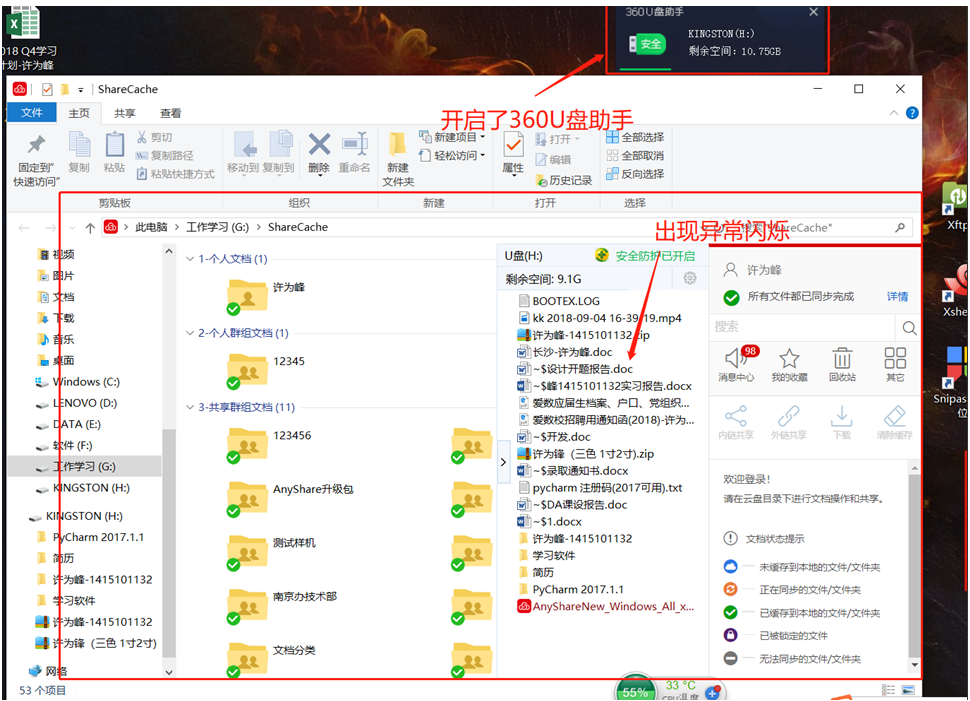The image size is (970, 701).
Task: Click the Cut (剪切) scissors item
Action: click(x=154, y=137)
